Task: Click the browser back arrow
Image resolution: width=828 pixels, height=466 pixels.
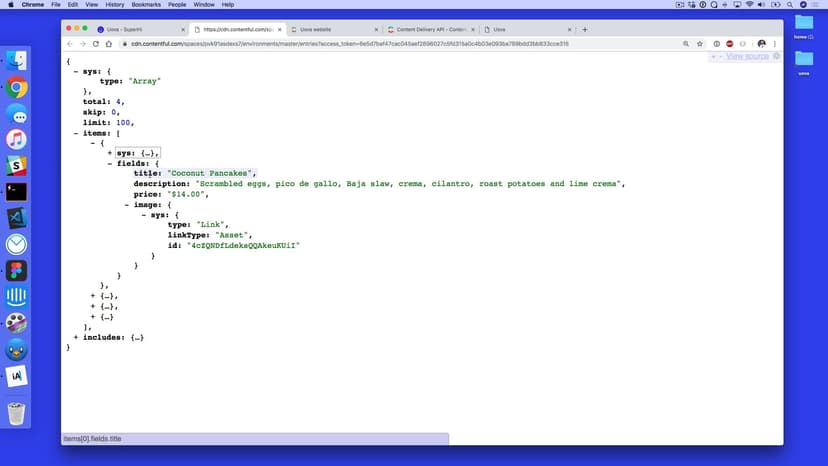Action: tap(70, 44)
